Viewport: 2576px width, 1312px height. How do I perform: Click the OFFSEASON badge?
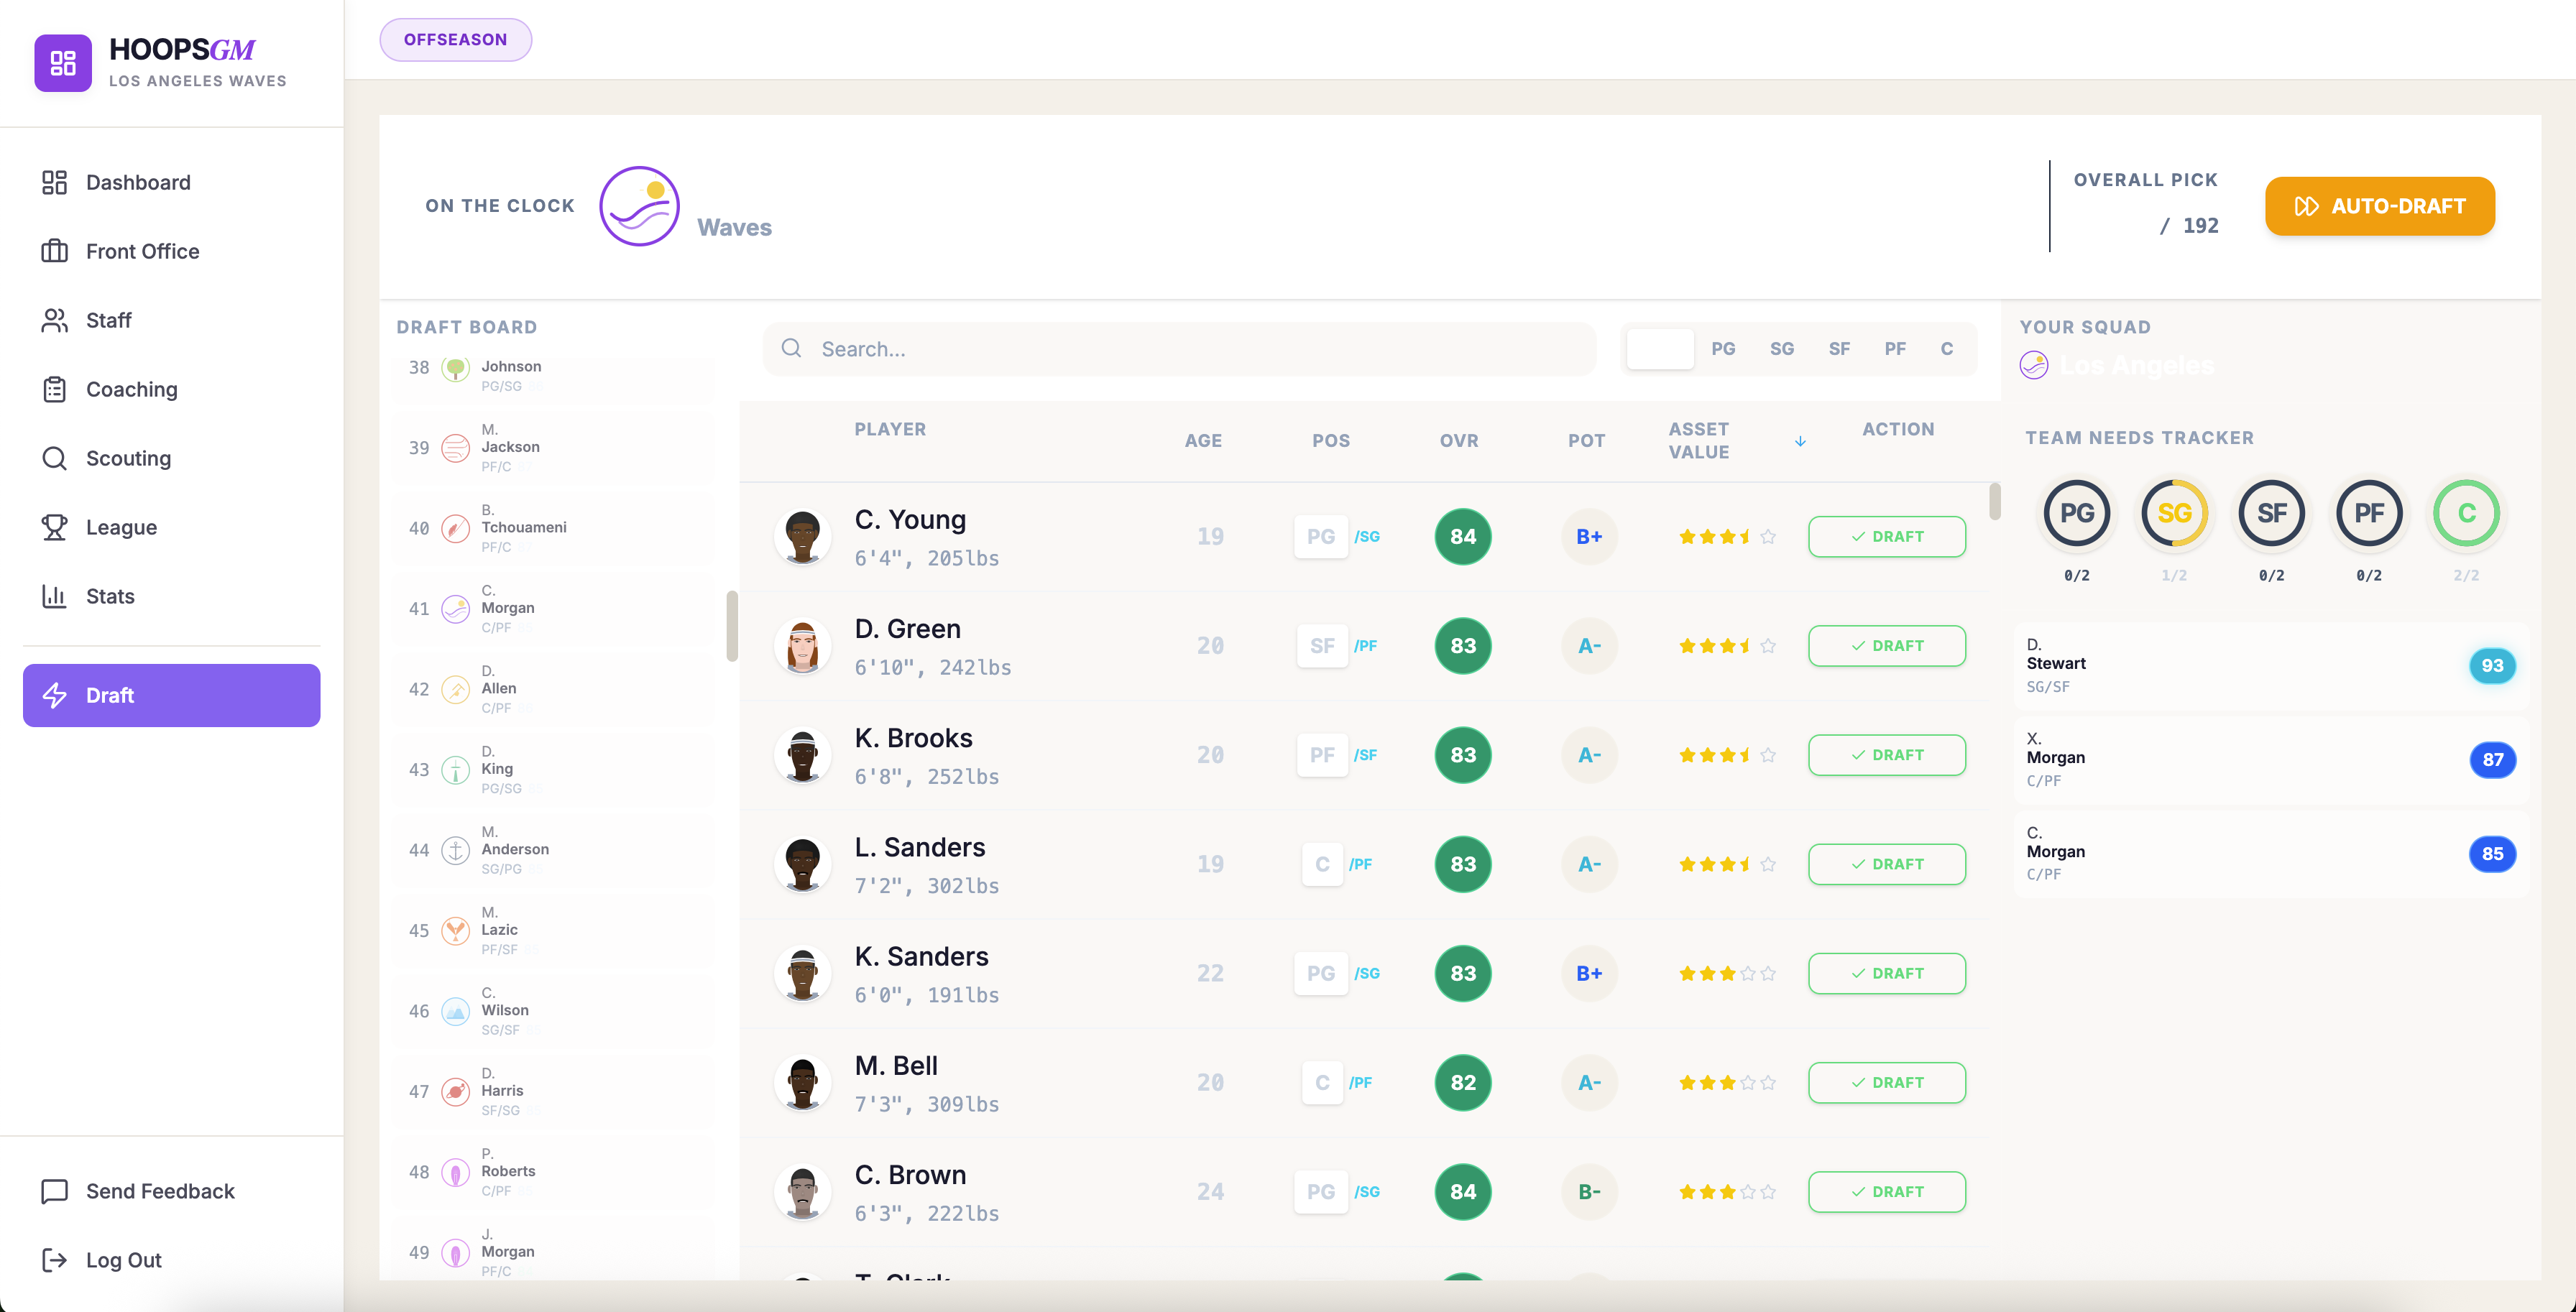pyautogui.click(x=455, y=39)
